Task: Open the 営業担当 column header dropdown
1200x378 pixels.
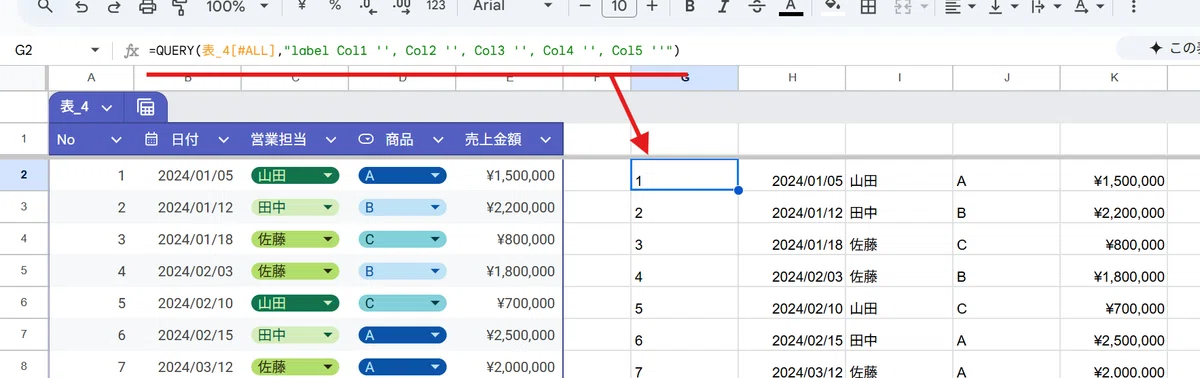Action: click(330, 140)
